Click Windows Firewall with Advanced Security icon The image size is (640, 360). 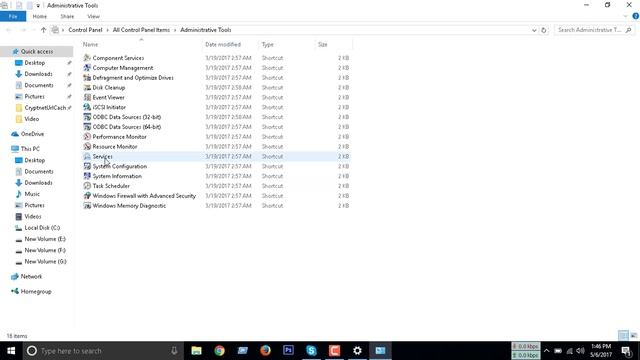[x=87, y=196]
